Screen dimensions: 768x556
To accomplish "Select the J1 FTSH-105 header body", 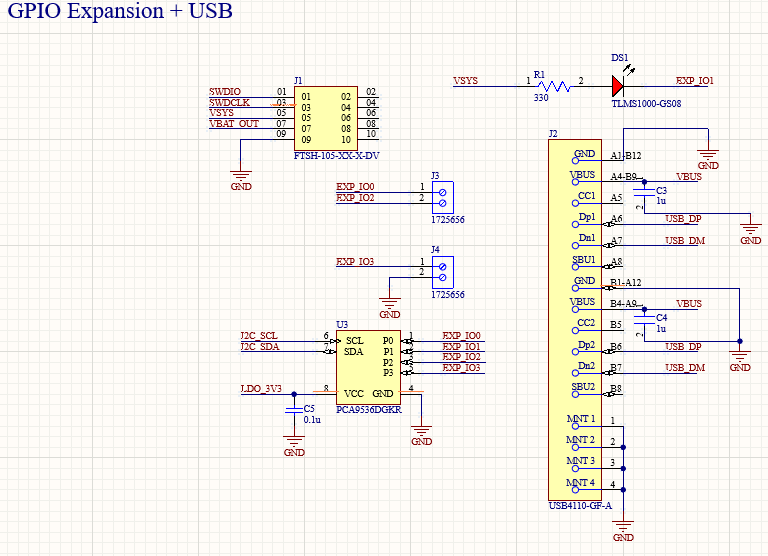I will [x=326, y=119].
